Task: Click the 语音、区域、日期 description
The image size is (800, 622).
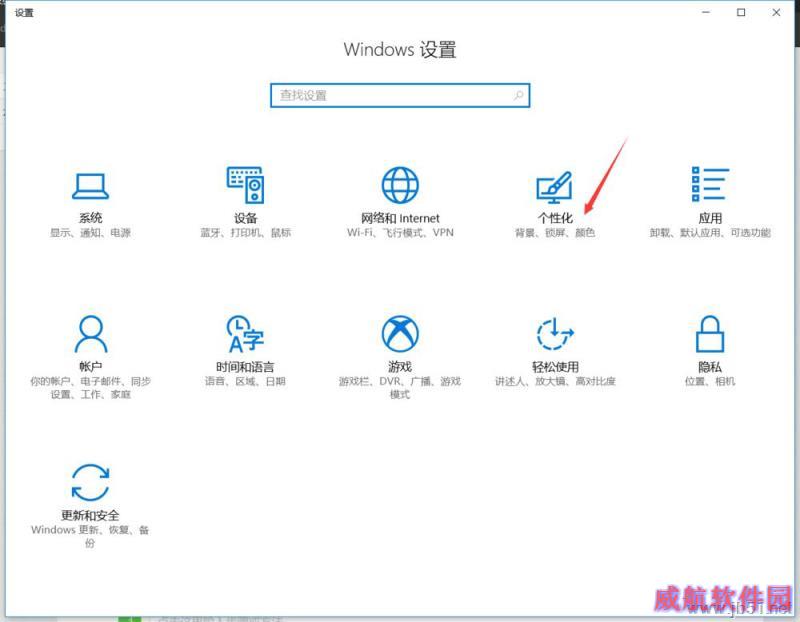Action: tap(245, 381)
